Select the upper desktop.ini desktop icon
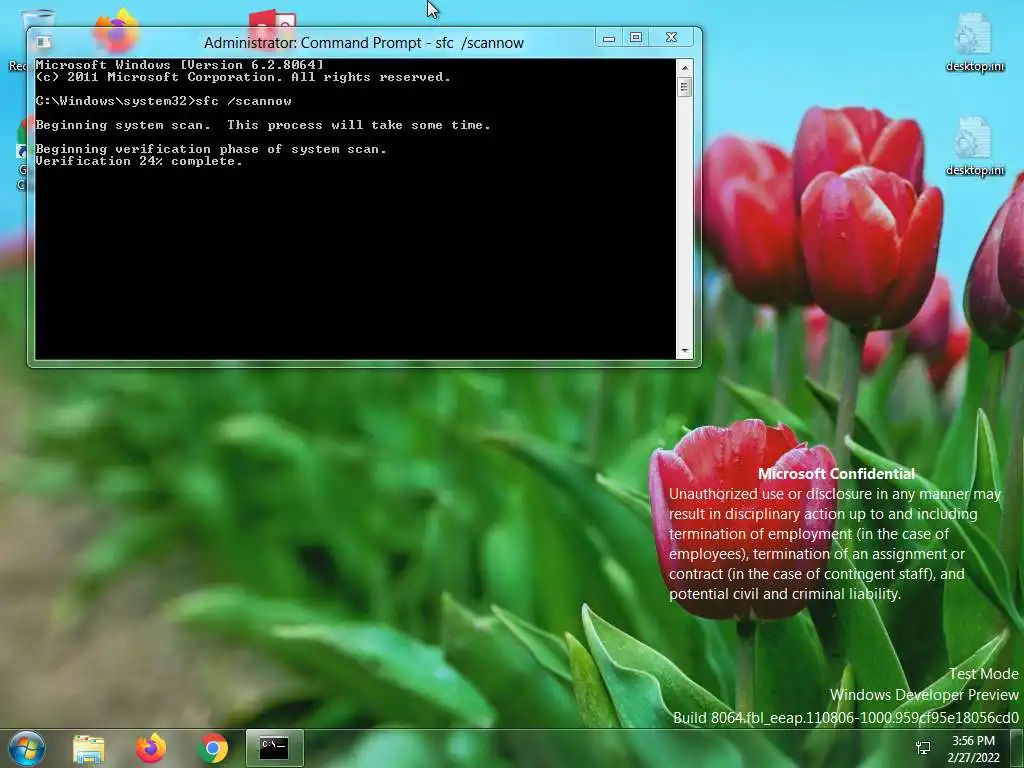The height and width of the screenshot is (768, 1024). pos(974,43)
